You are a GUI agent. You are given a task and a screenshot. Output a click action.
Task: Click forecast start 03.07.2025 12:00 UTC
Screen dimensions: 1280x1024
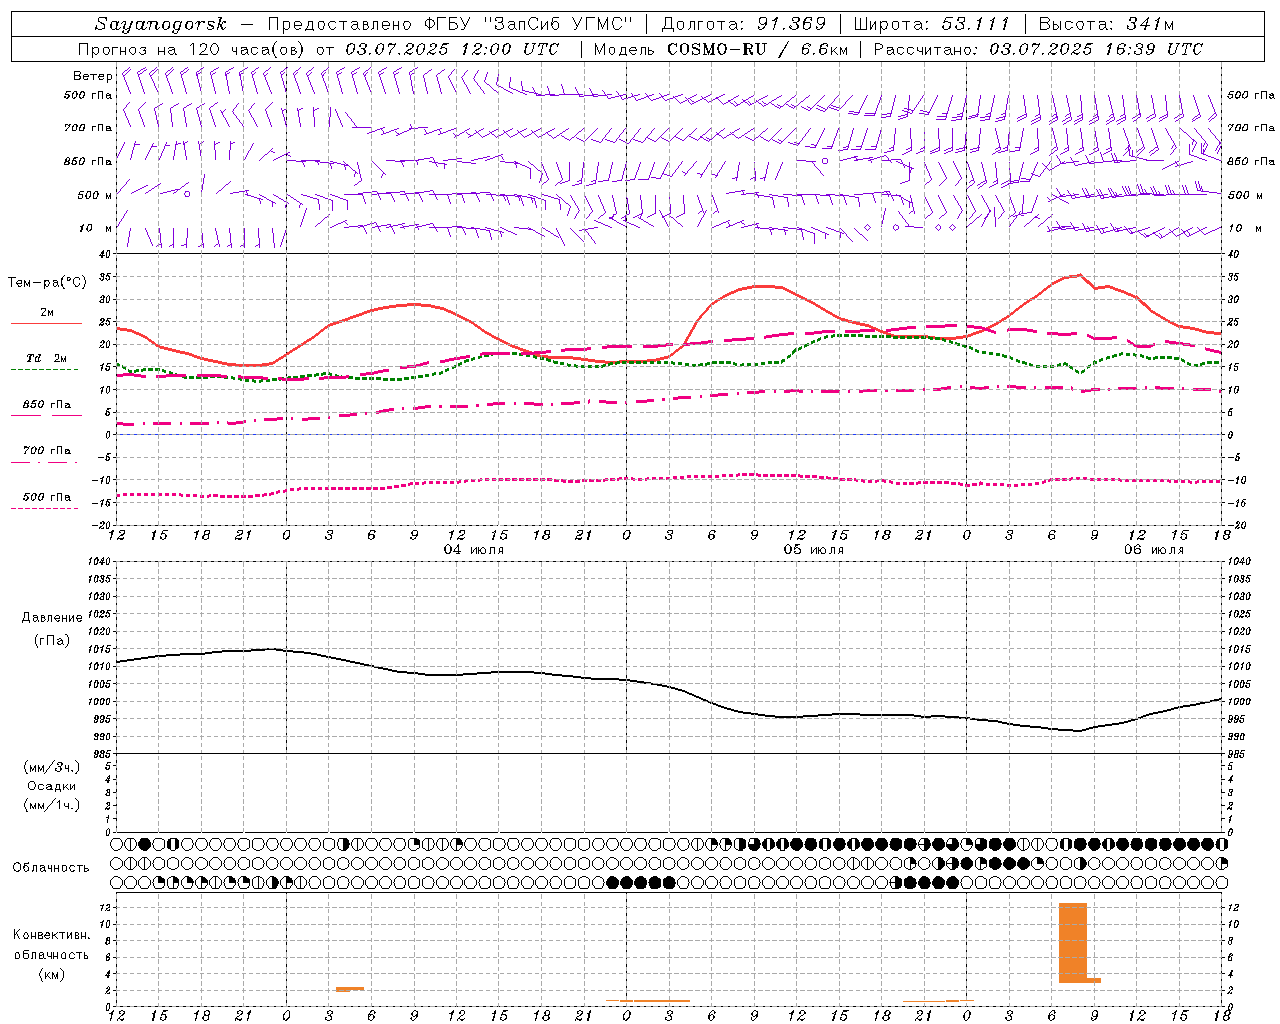(x=452, y=49)
